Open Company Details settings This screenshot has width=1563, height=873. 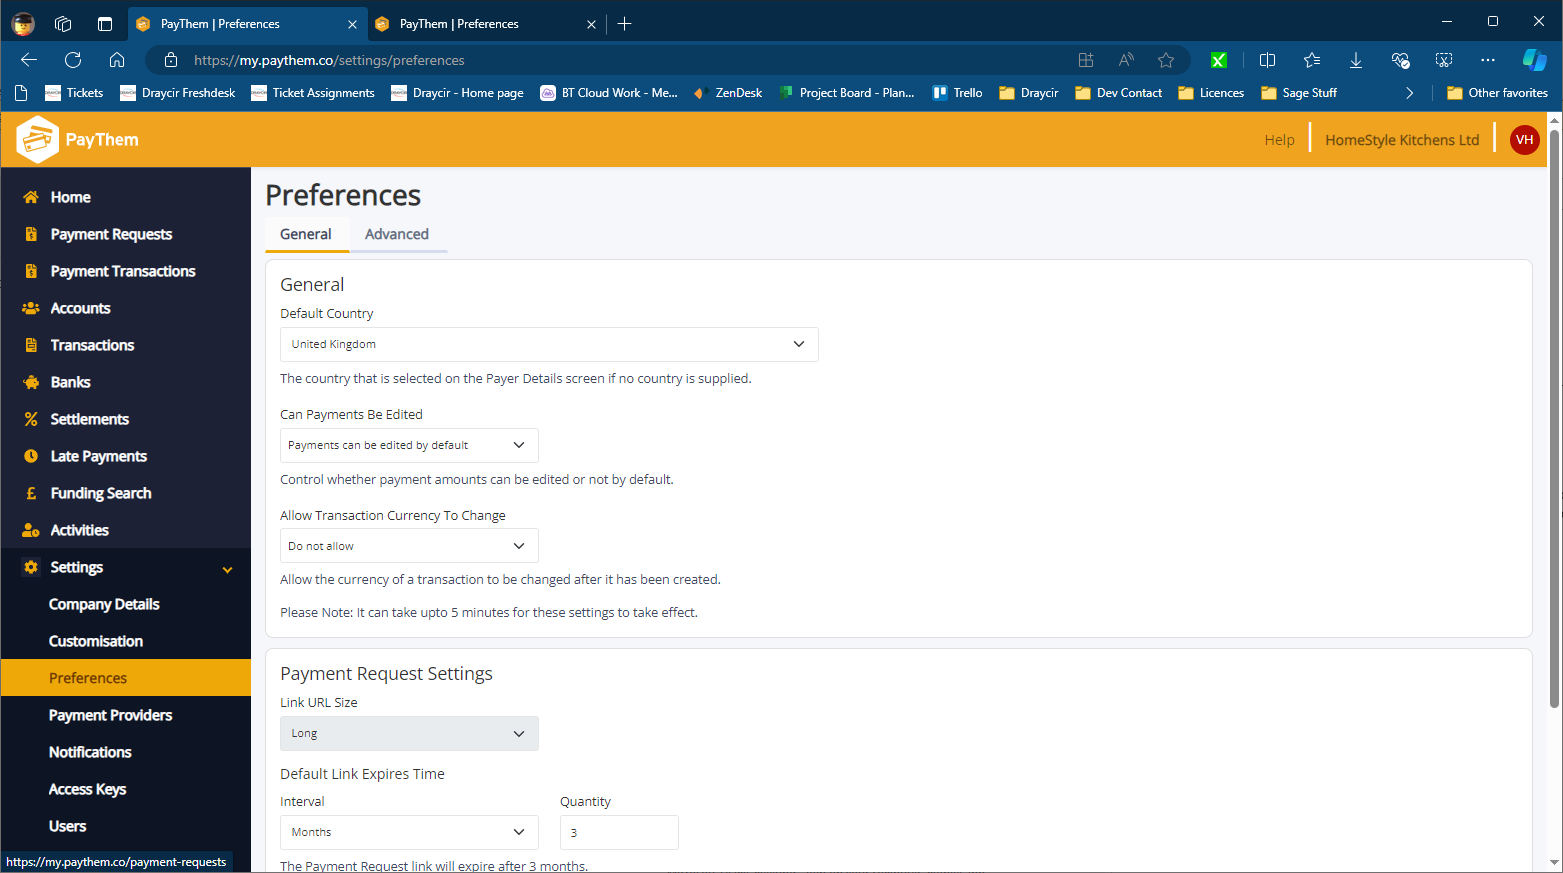point(104,604)
